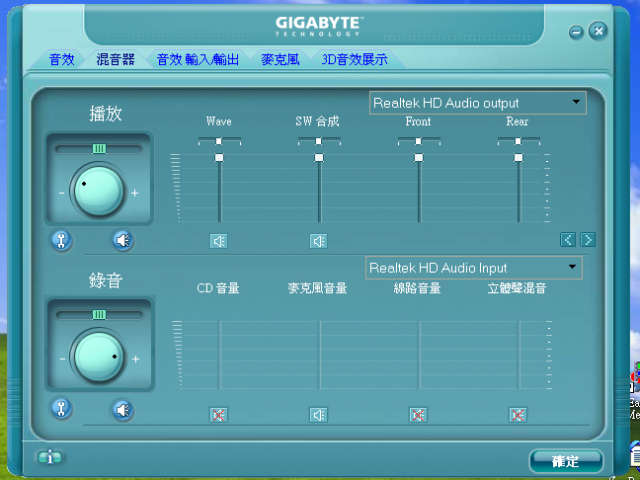
Task: Enable the 立體聲混音 recording source
Action: [x=518, y=415]
